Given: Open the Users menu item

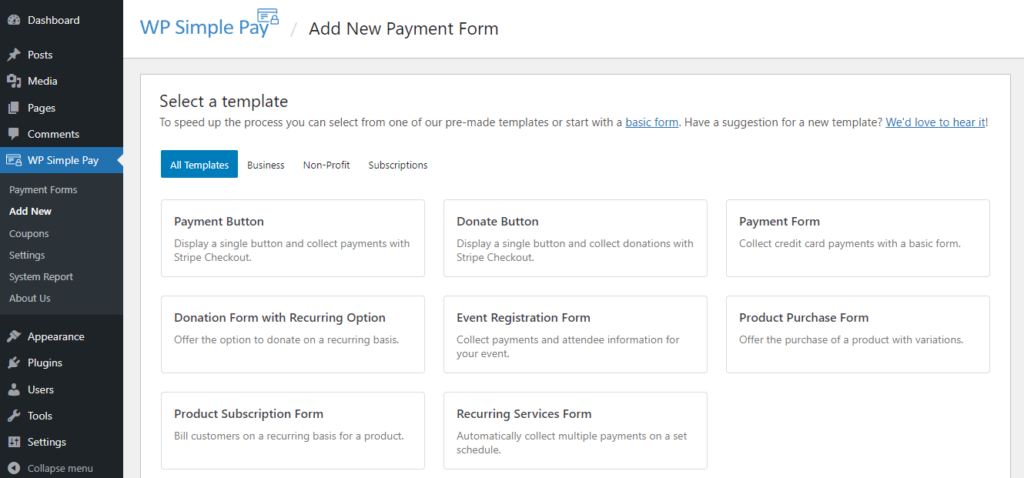Looking at the screenshot, I should click(61, 390).
